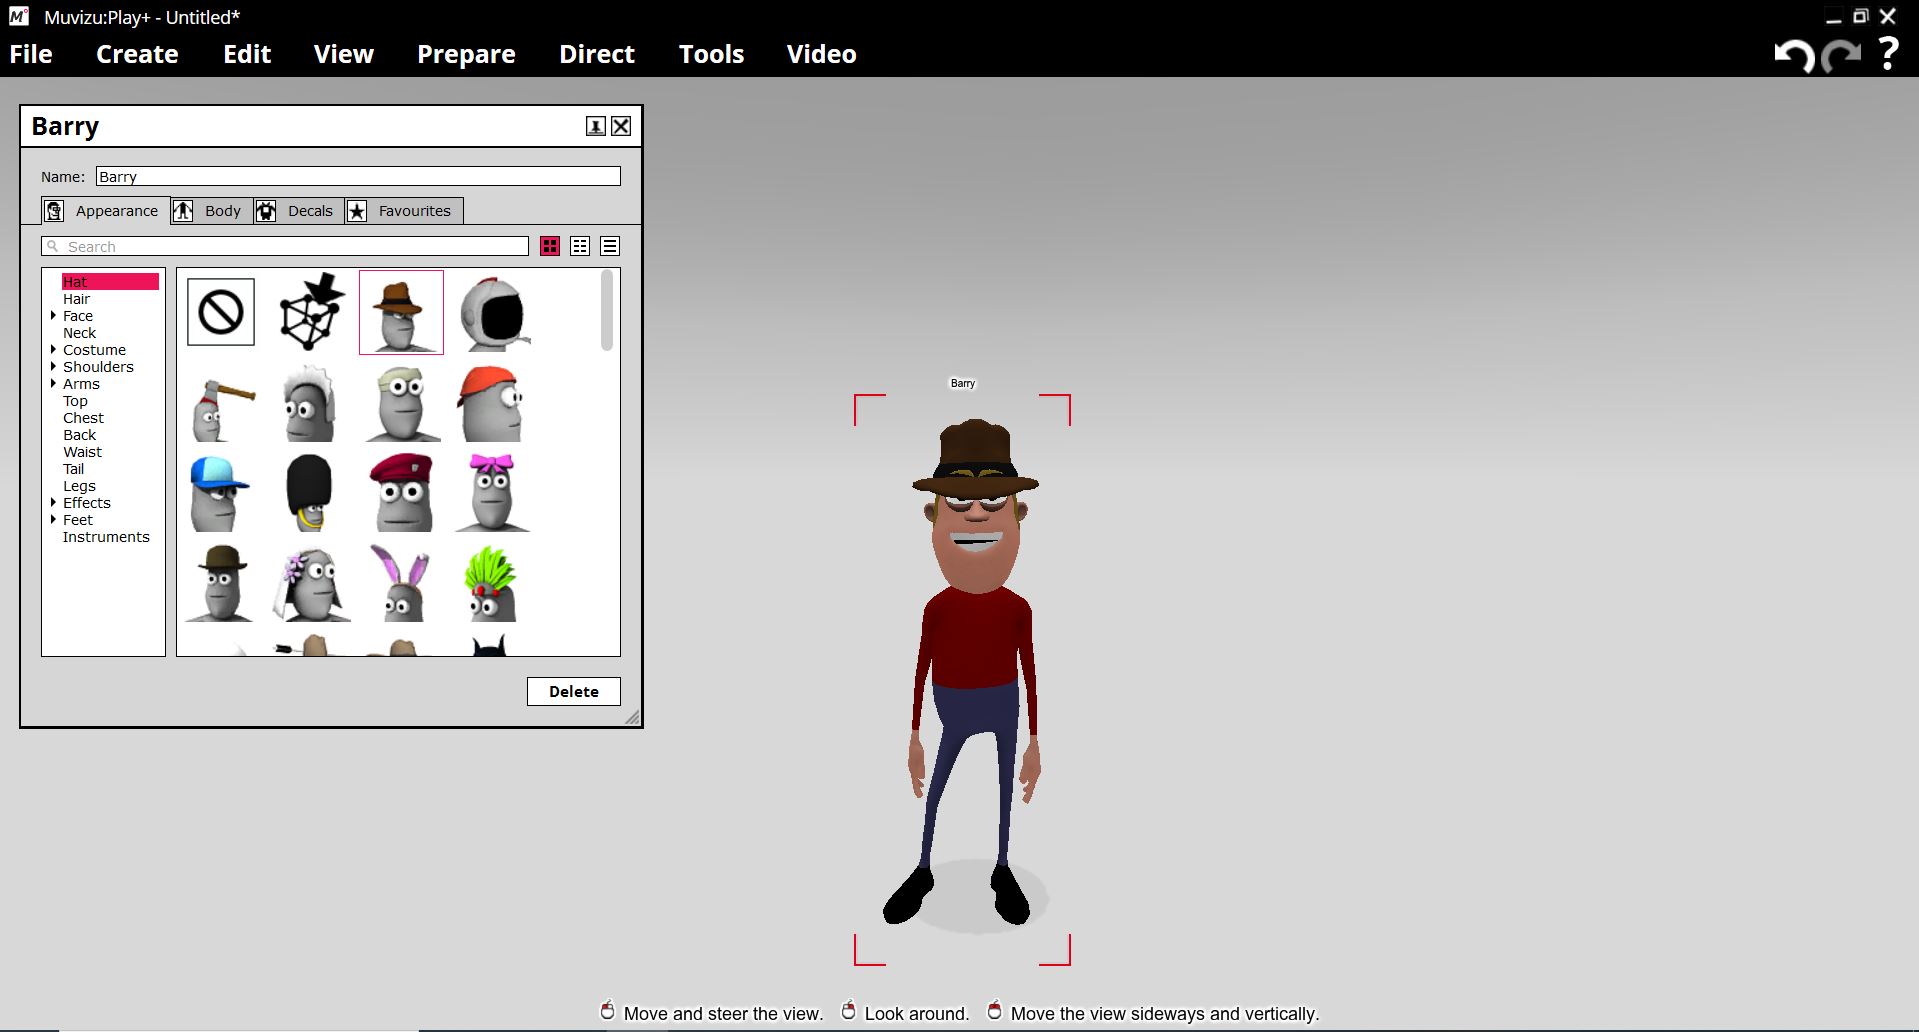Open the File menu
The width and height of the screenshot is (1919, 1032).
(31, 54)
